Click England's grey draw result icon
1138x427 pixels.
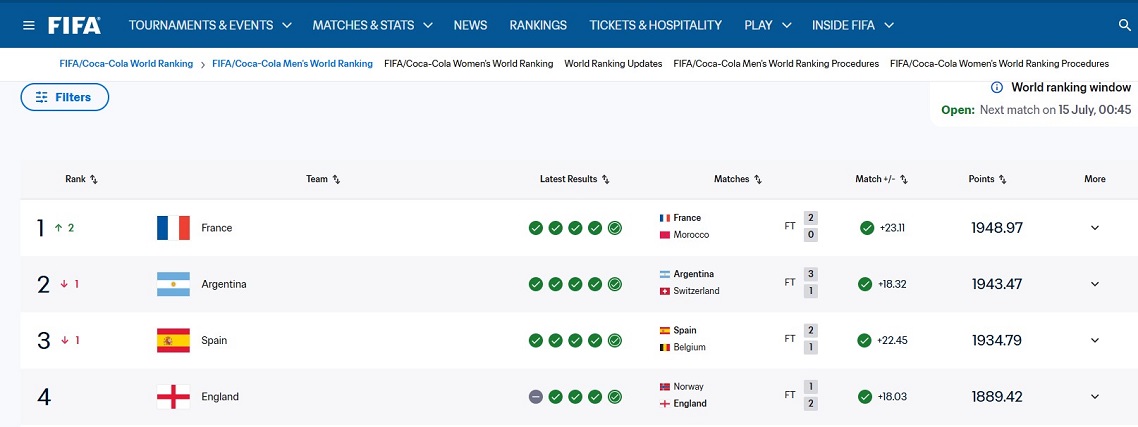[x=536, y=396]
